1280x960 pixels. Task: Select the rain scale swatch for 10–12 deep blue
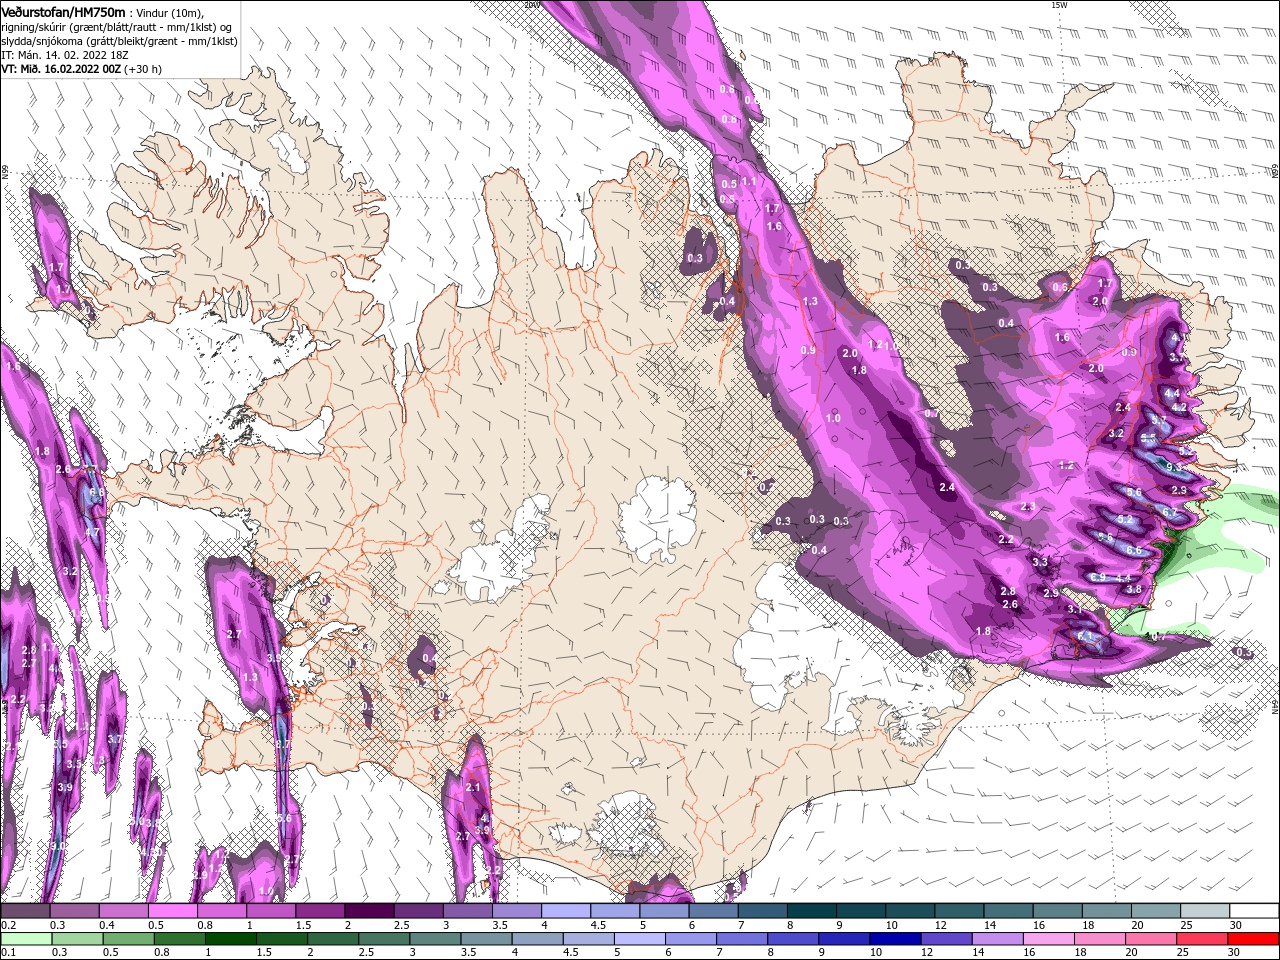[895, 939]
